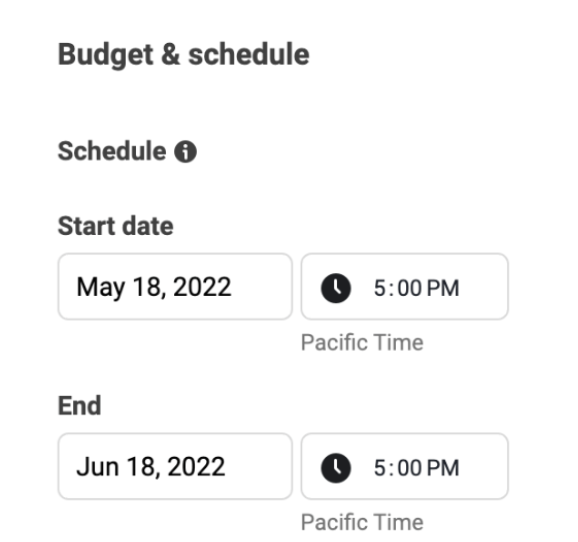Click the Start date label

pos(115,226)
